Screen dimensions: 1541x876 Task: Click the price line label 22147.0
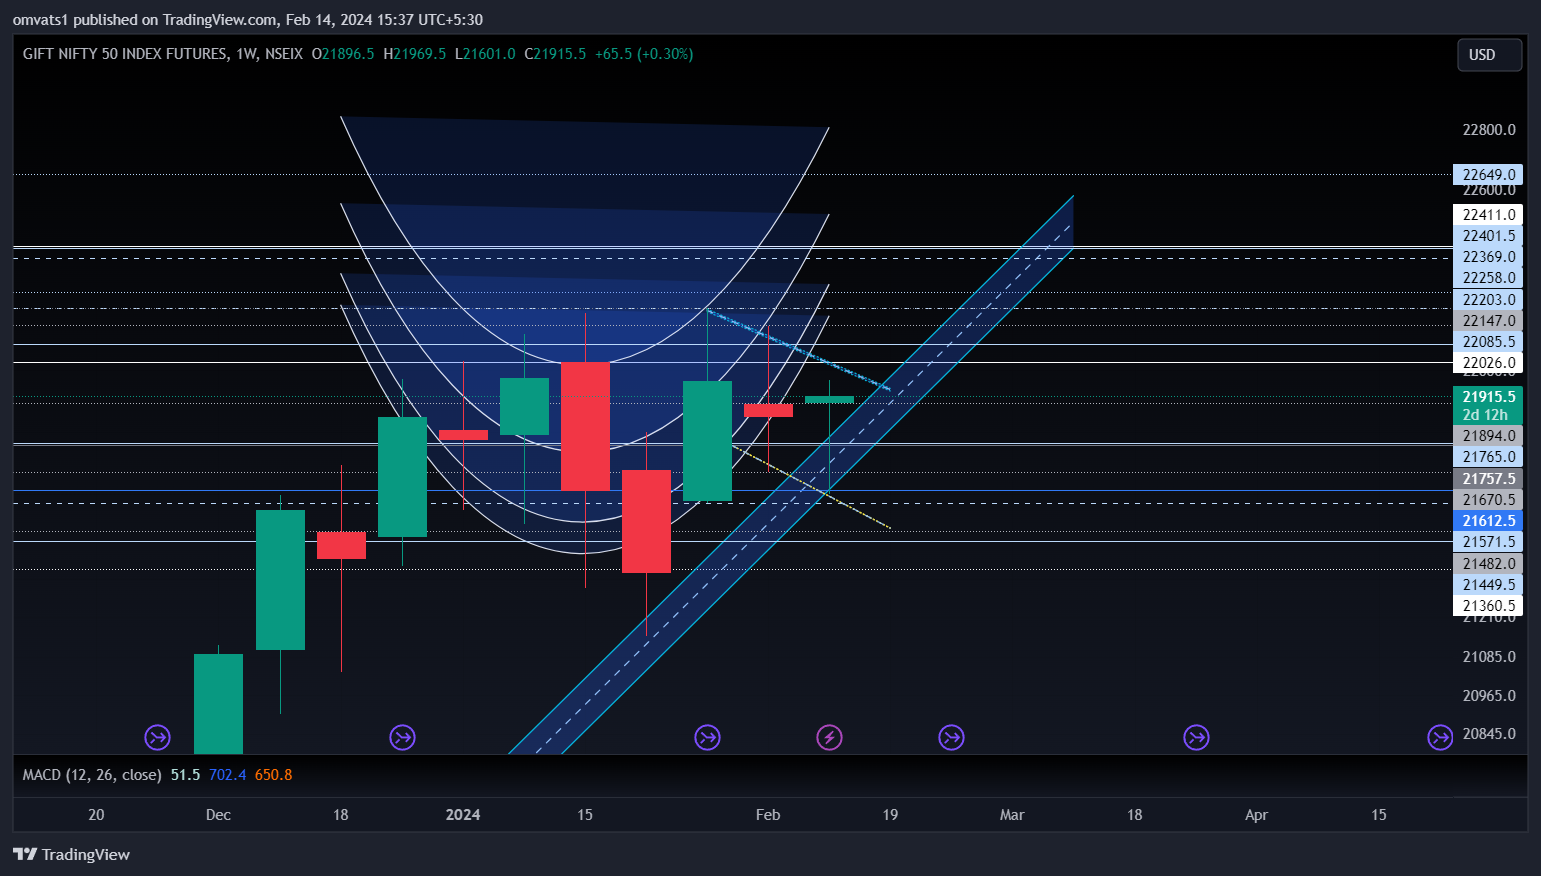click(x=1487, y=321)
